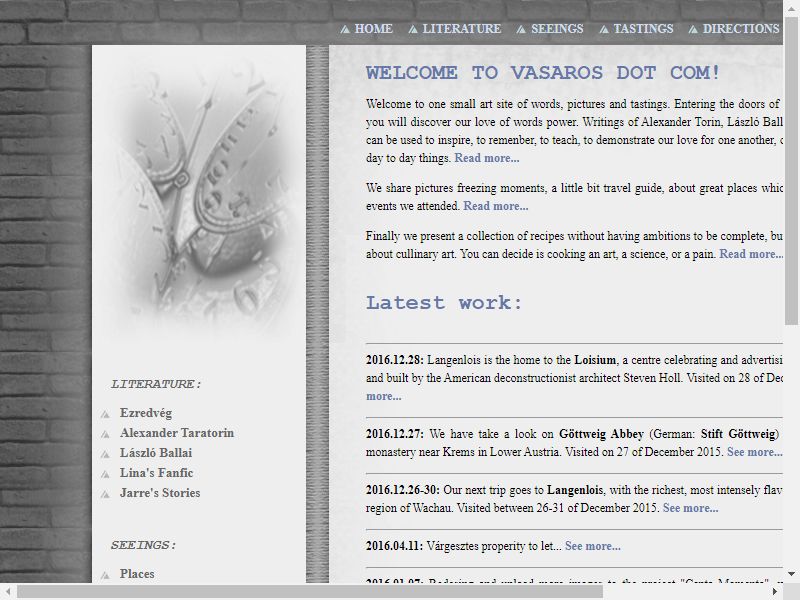Open the DIRECTIONS menu item
Viewport: 800px width, 600px height.
tap(741, 29)
